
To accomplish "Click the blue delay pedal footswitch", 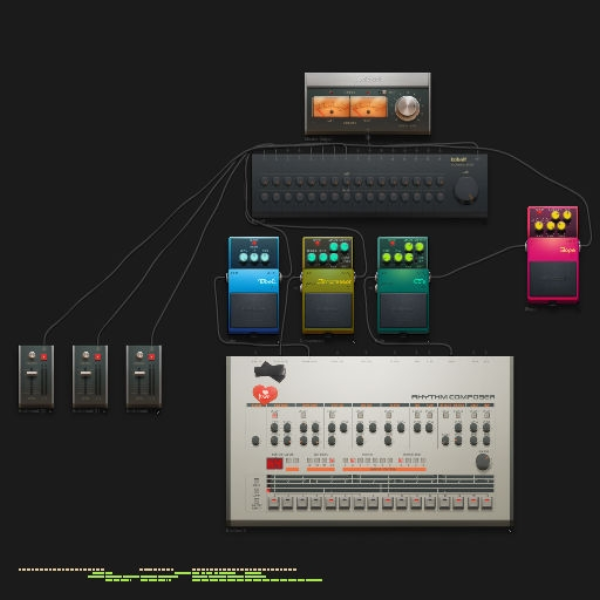I will [x=254, y=310].
